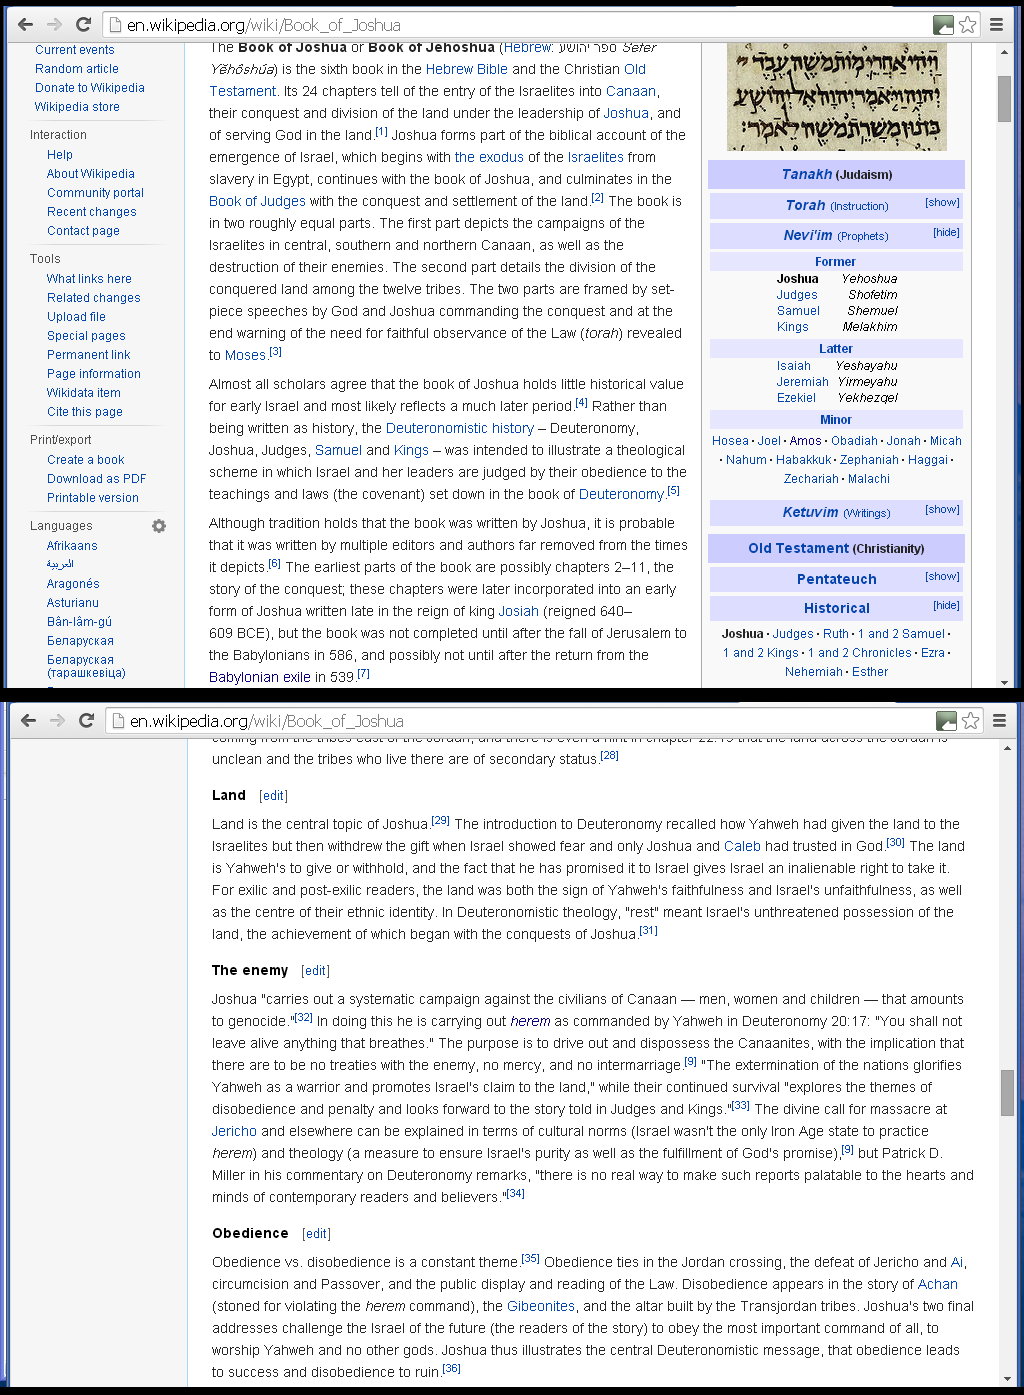The height and width of the screenshot is (1395, 1024).
Task: Open Ezekiel link in Latter prophets
Action: [x=796, y=398]
